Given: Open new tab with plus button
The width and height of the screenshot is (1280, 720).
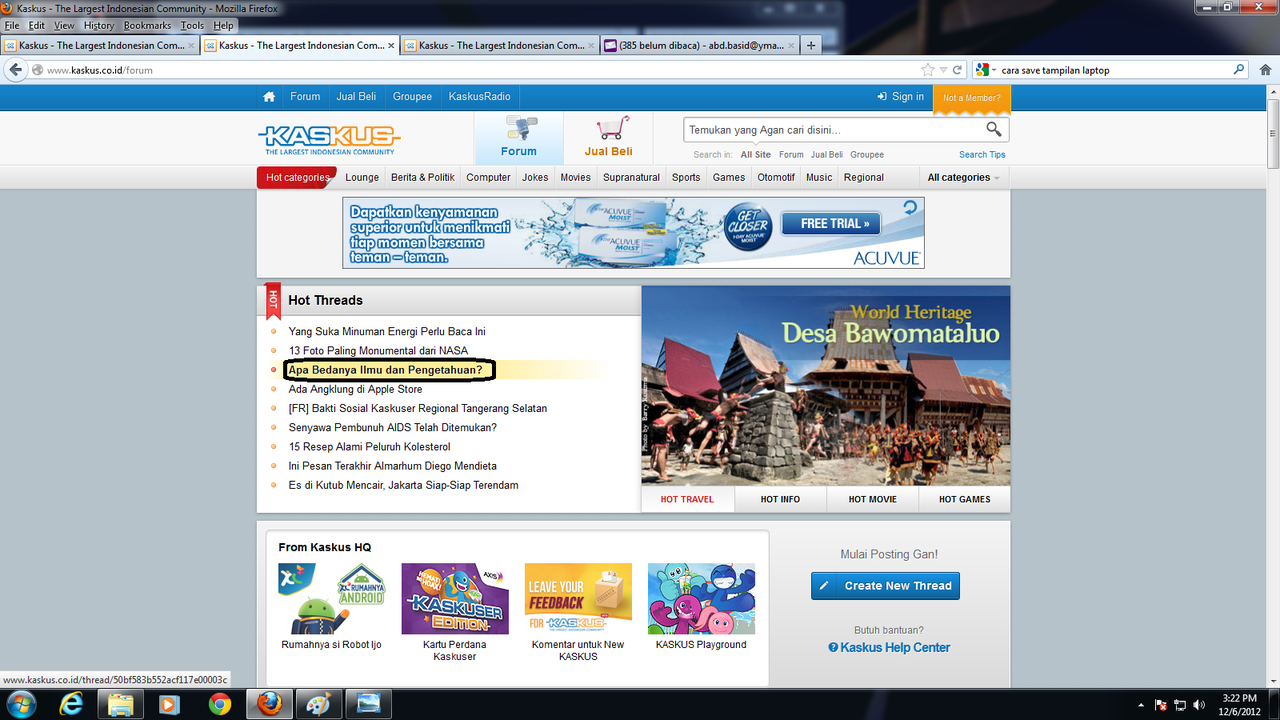Looking at the screenshot, I should coord(811,45).
